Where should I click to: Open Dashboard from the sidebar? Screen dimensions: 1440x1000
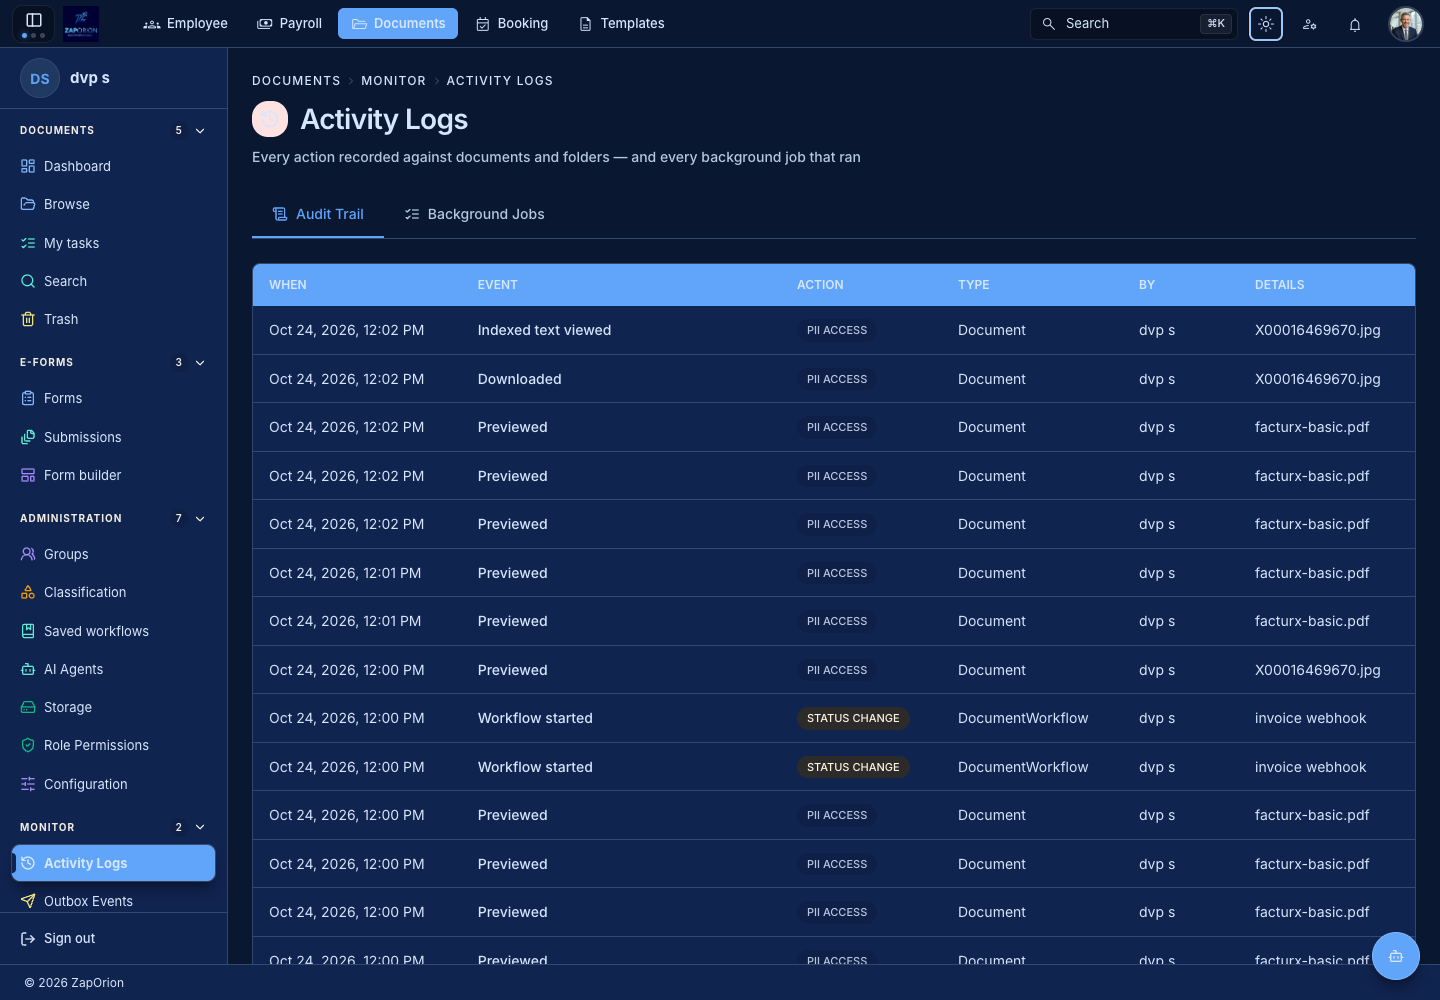[x=113, y=166]
